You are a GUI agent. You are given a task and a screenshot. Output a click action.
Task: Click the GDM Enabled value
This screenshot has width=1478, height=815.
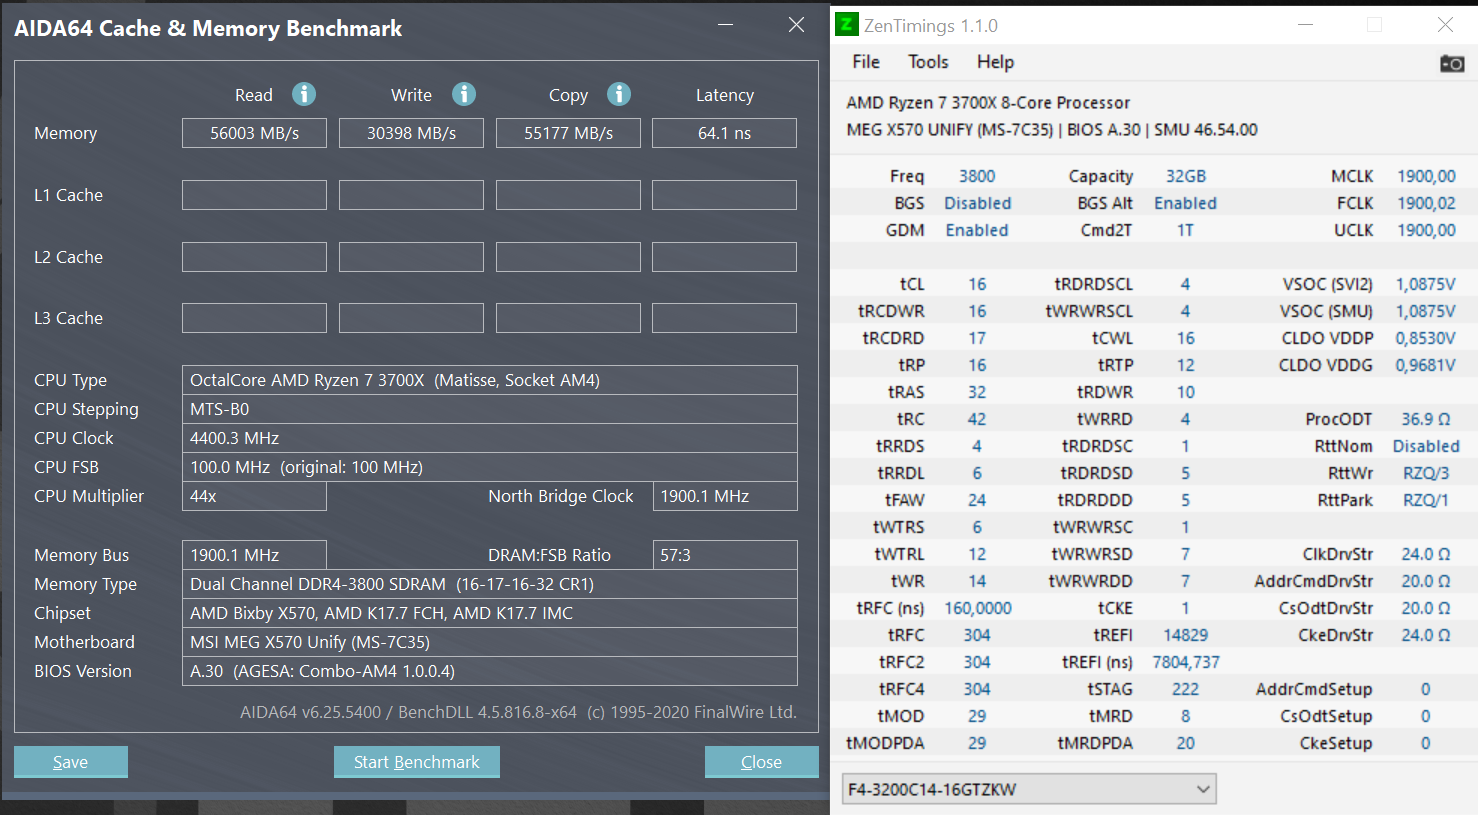click(977, 230)
